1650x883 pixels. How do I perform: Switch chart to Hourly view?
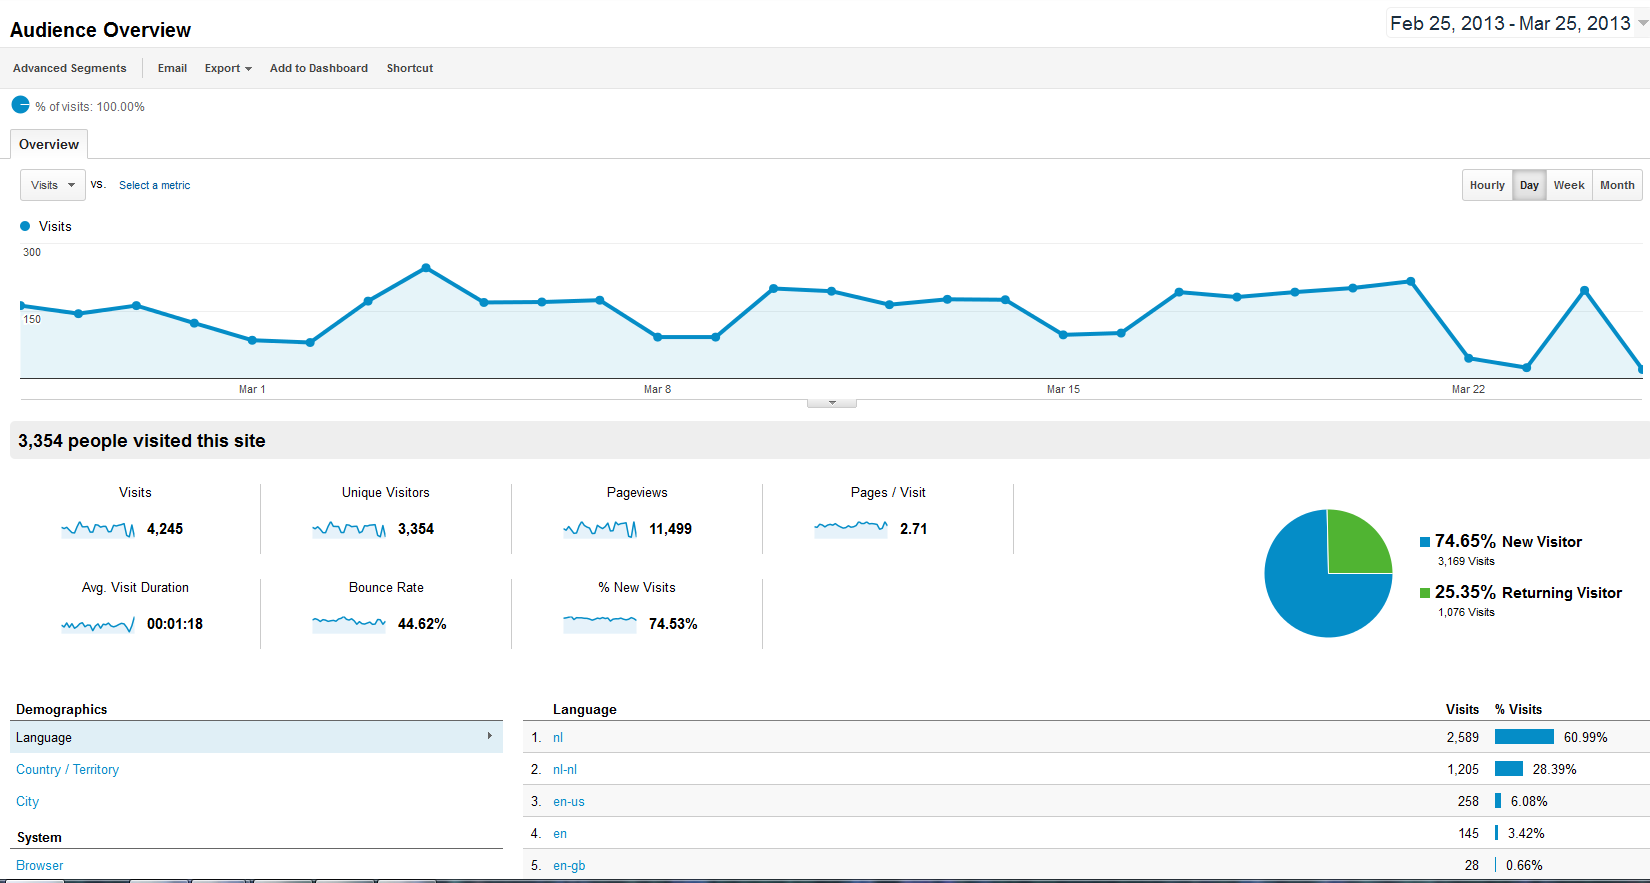click(1487, 185)
